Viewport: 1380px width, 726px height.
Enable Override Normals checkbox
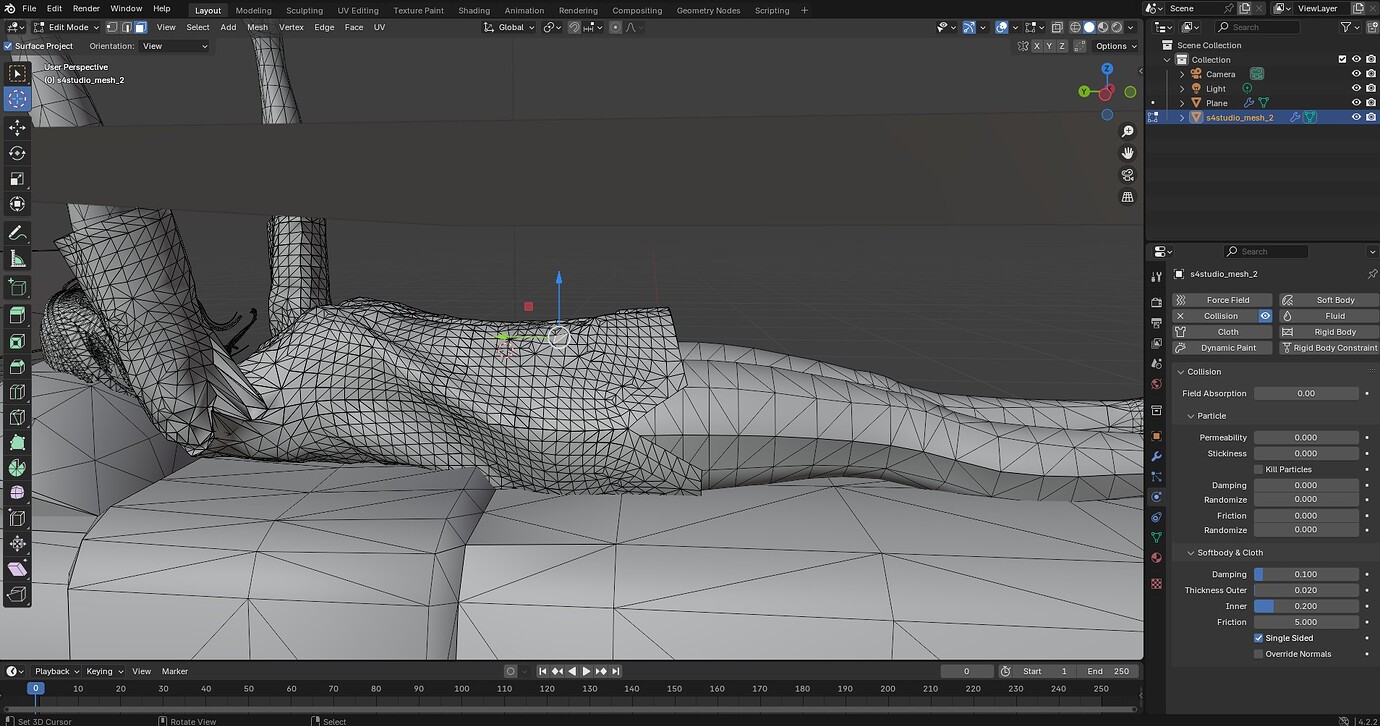click(x=1259, y=654)
